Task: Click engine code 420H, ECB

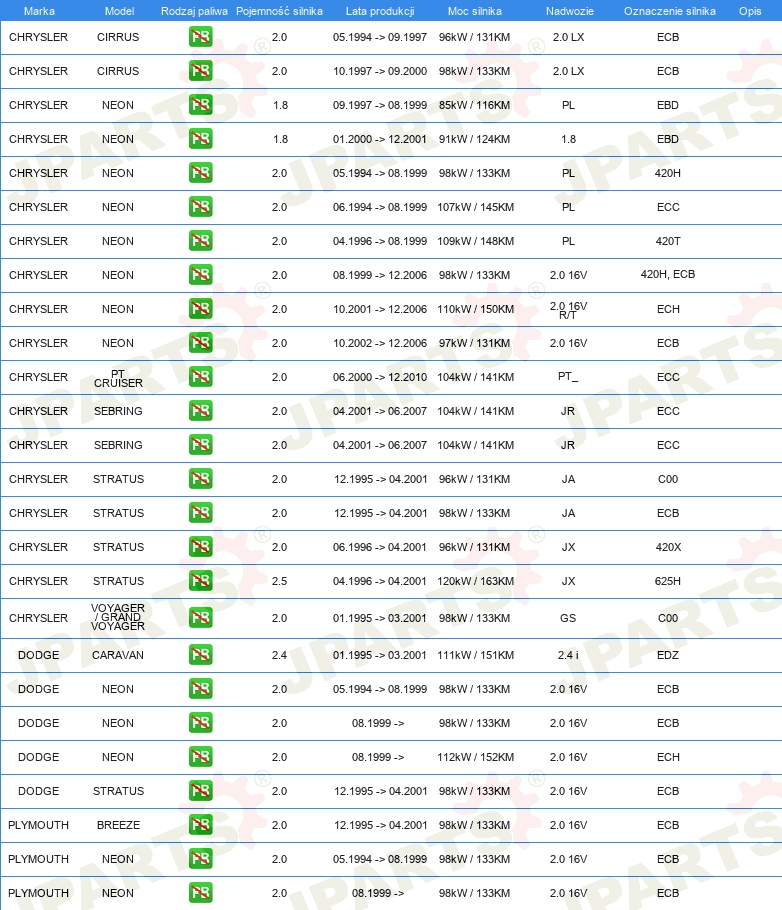Action: coord(668,275)
